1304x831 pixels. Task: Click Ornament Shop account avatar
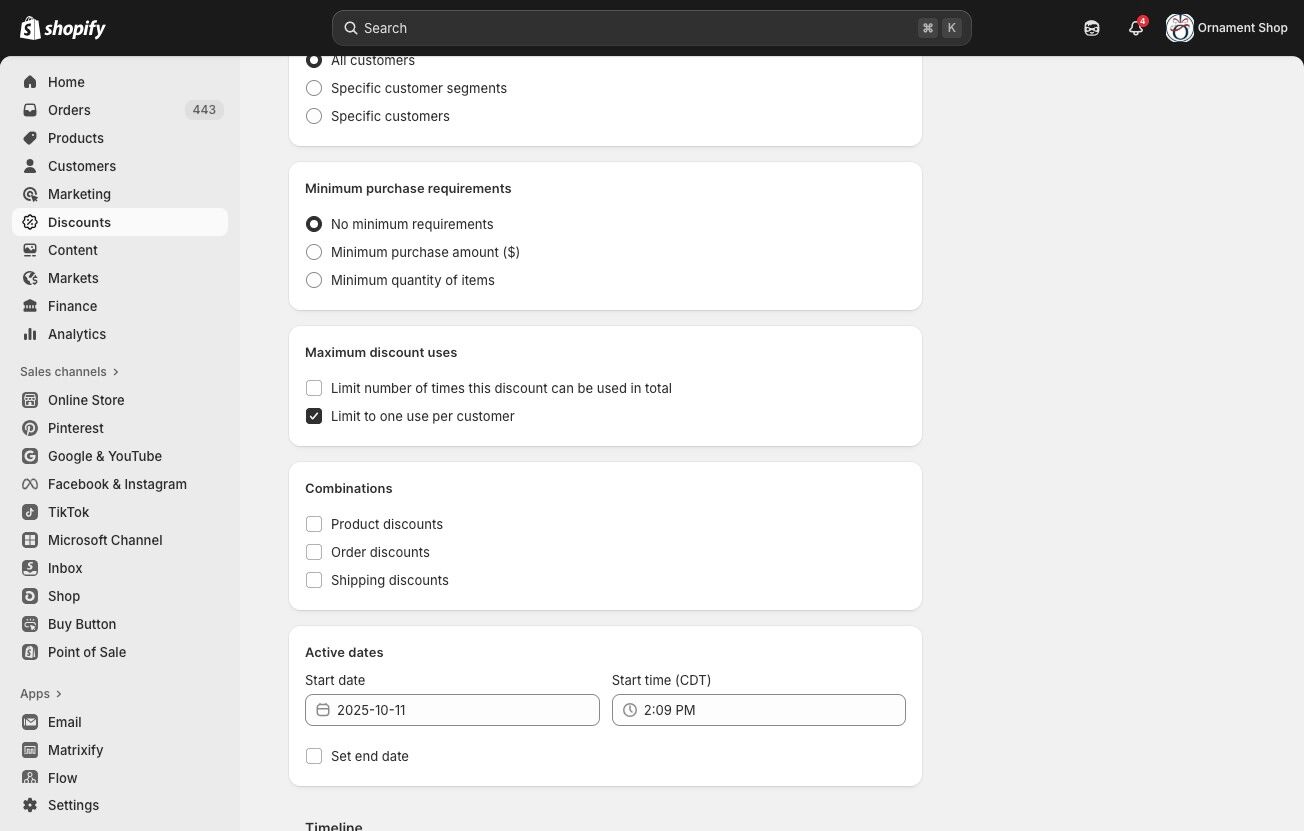click(1180, 28)
